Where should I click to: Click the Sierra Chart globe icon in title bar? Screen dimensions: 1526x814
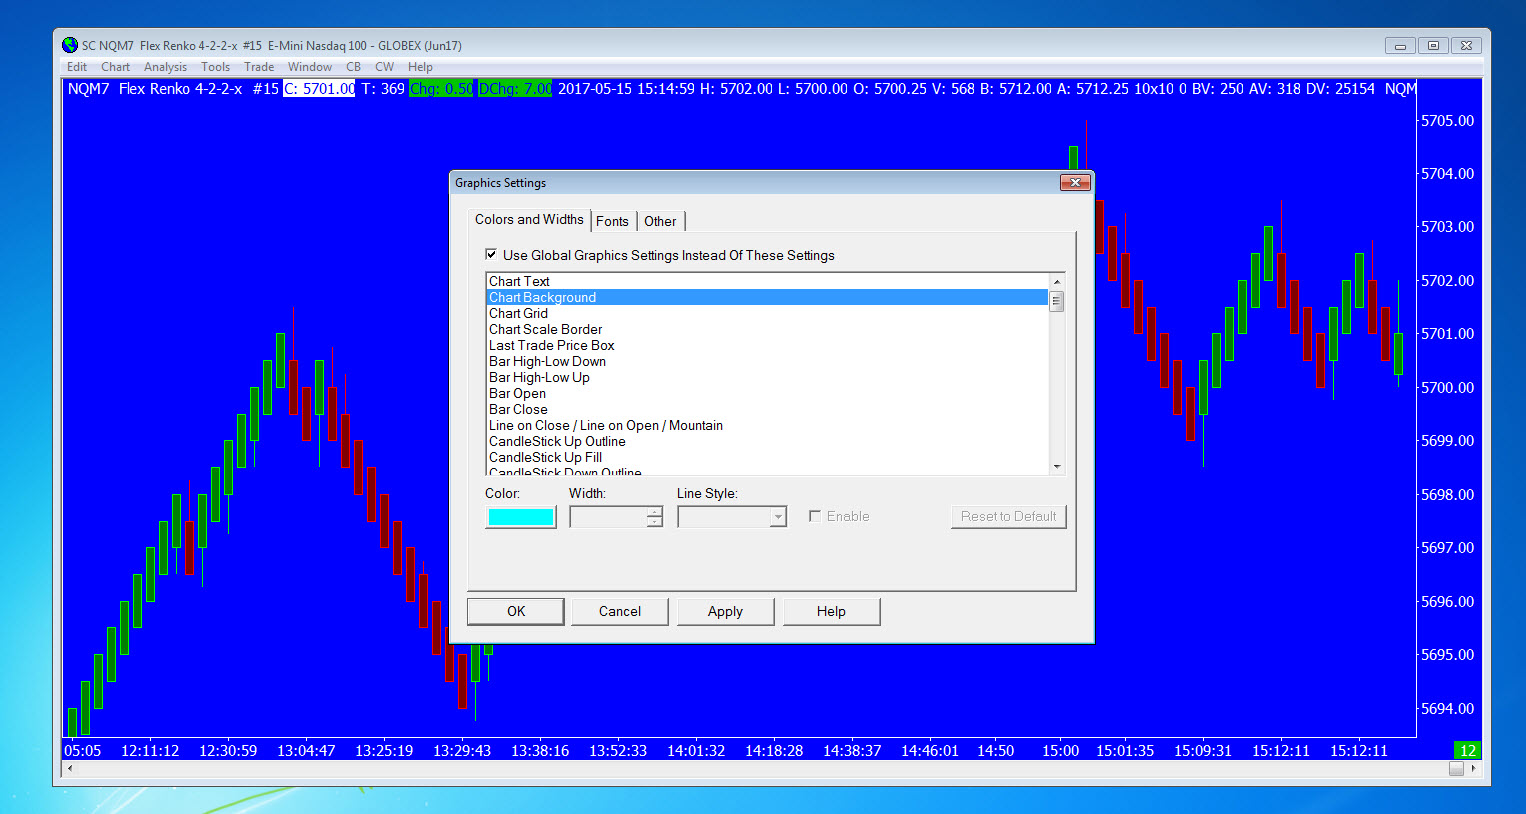coord(69,45)
